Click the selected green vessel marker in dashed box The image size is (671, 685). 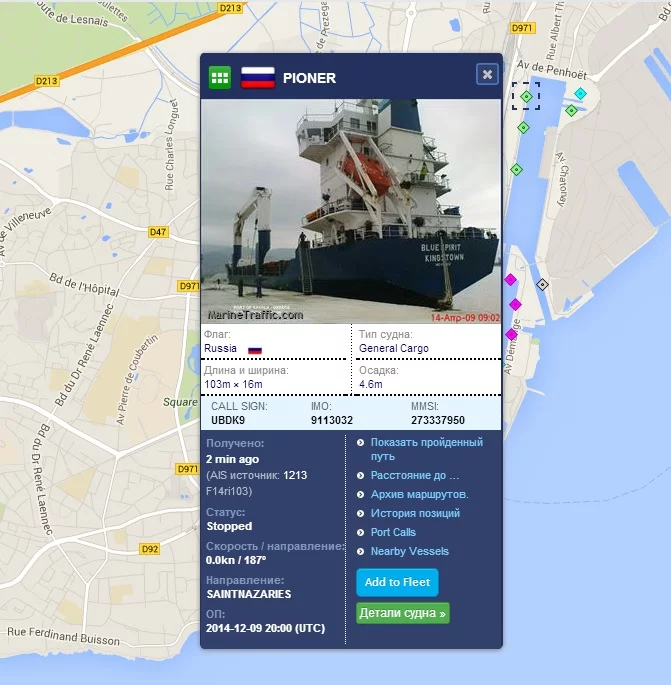pos(526,96)
